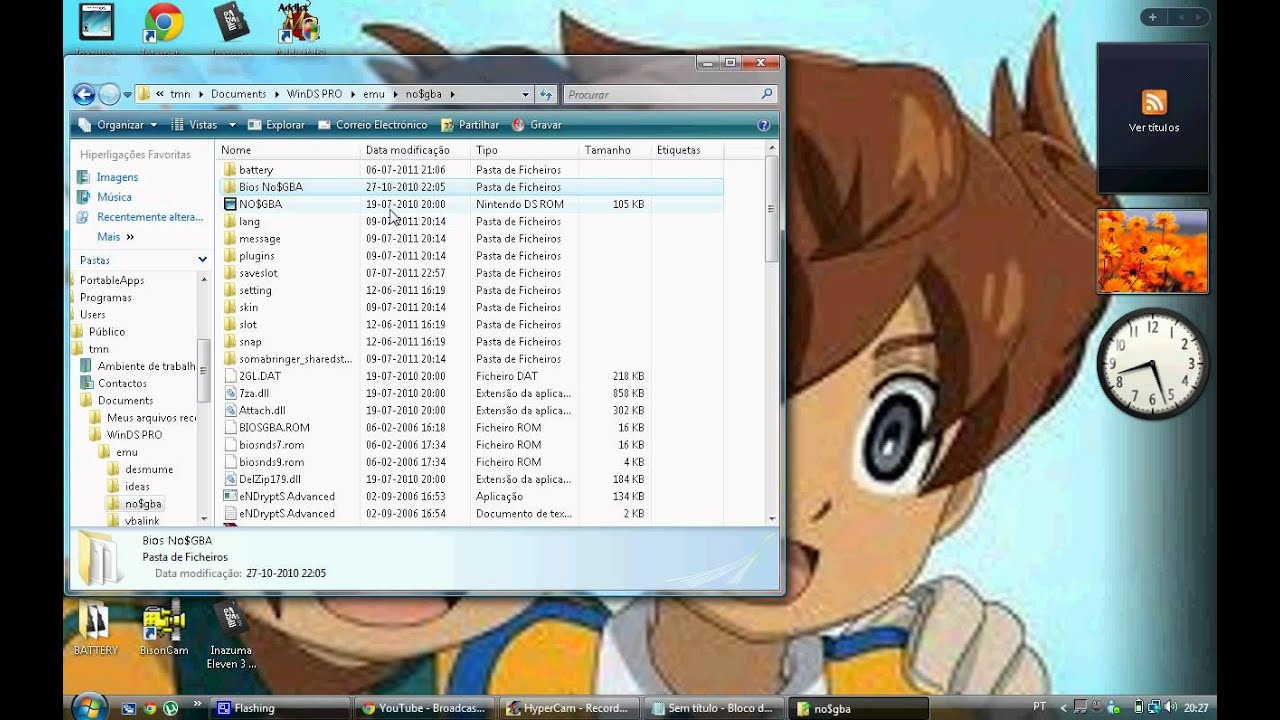Image resolution: width=1280 pixels, height=720 pixels.
Task: Click the Chrome quick launch taskbar icon
Action: point(150,708)
